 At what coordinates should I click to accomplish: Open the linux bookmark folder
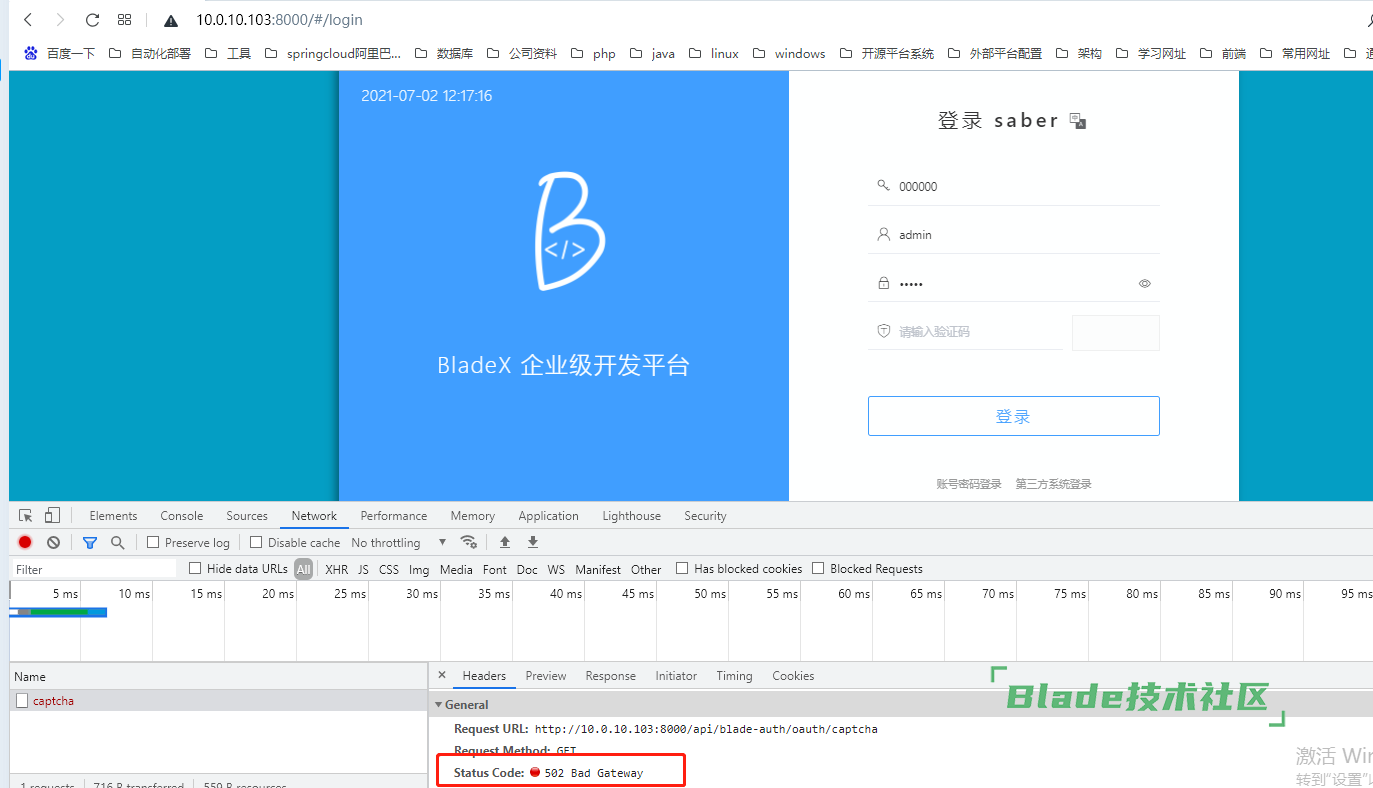(x=714, y=54)
